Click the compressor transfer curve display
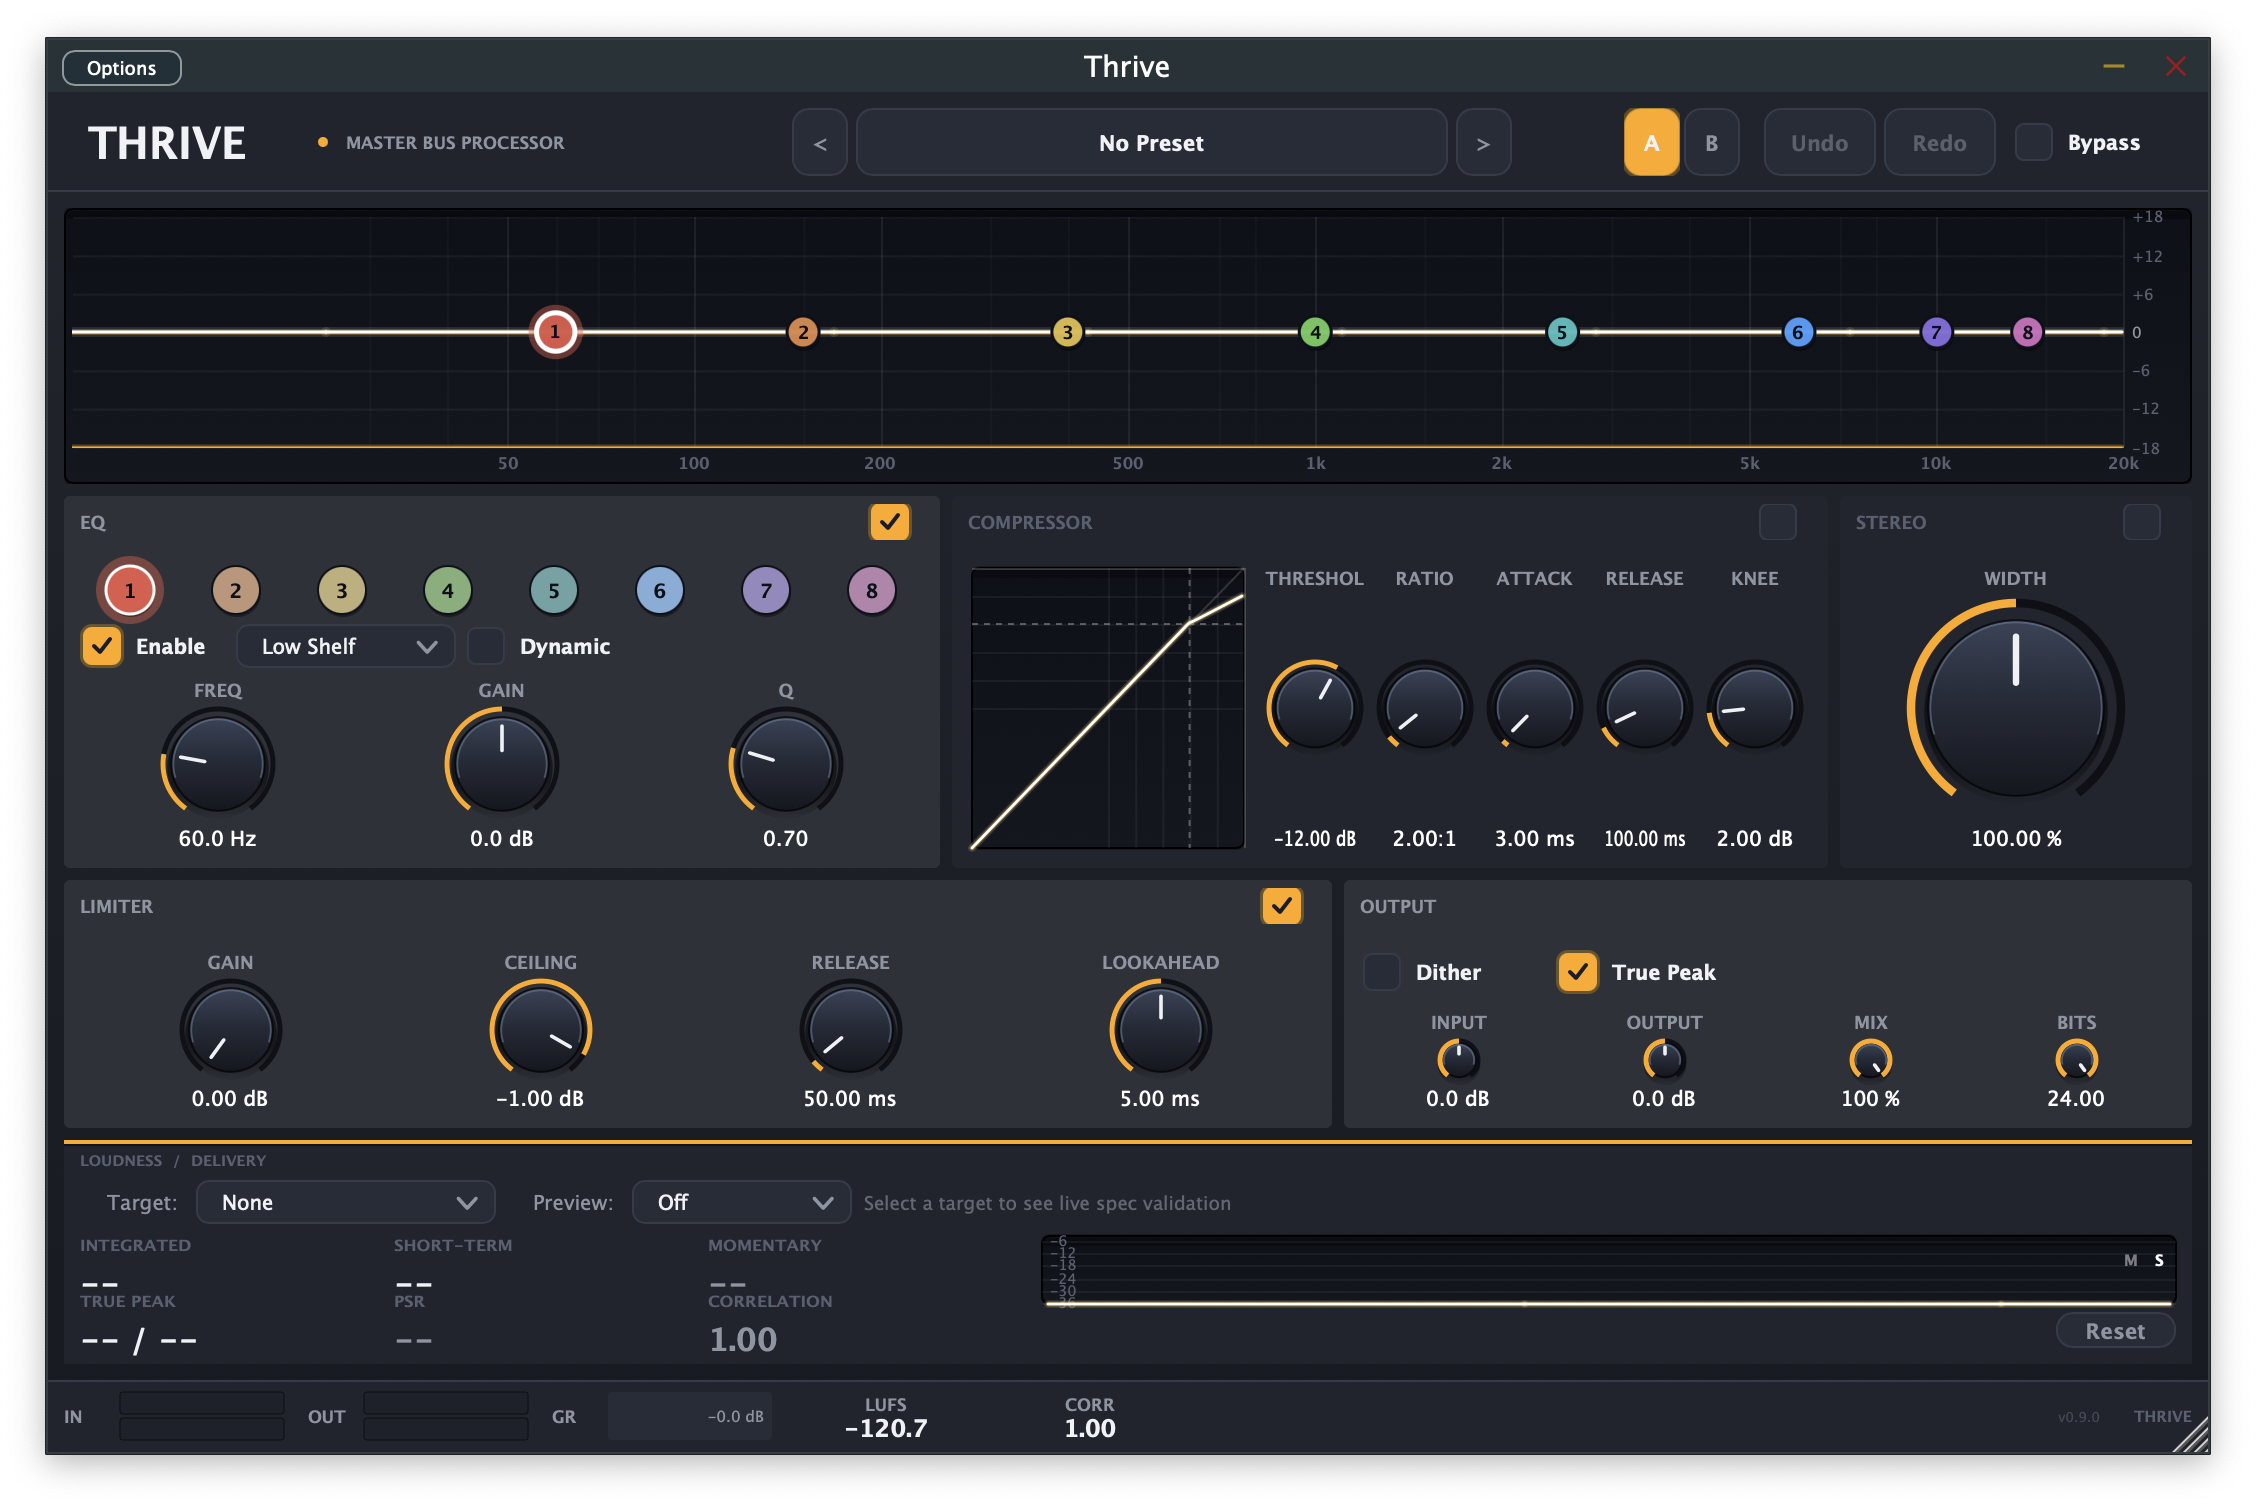 [1107, 708]
